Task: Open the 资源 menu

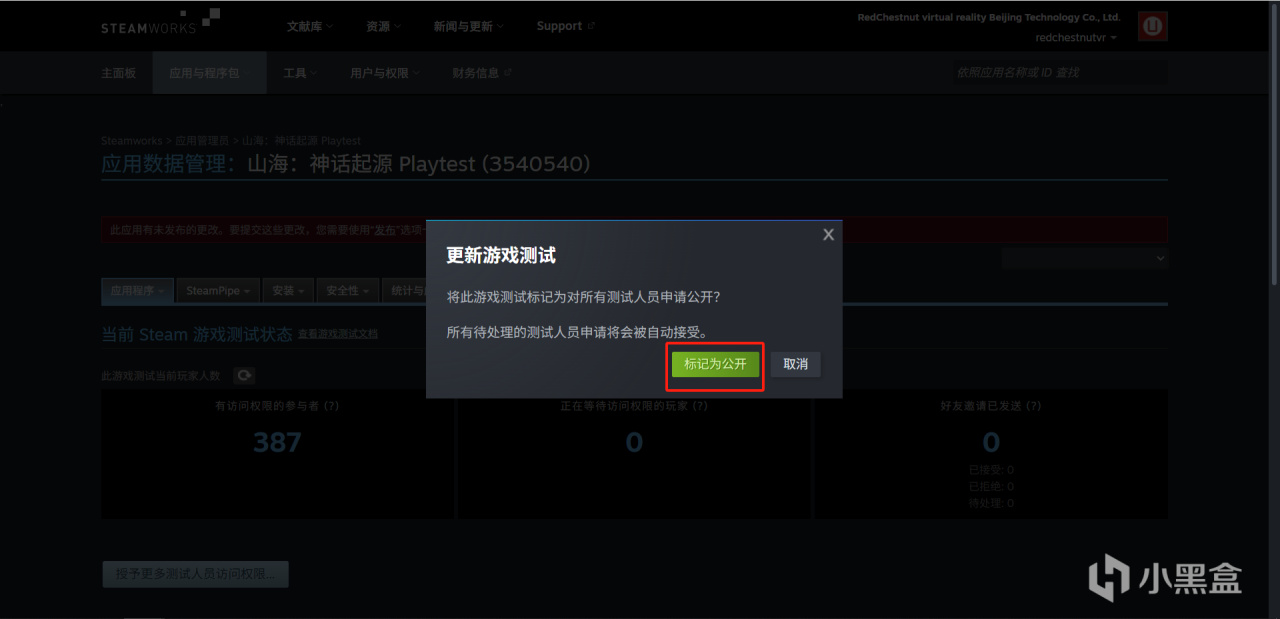Action: click(384, 26)
